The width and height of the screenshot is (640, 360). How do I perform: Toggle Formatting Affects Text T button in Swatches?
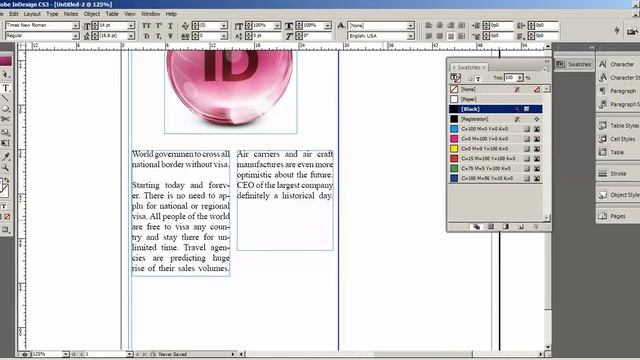point(478,78)
